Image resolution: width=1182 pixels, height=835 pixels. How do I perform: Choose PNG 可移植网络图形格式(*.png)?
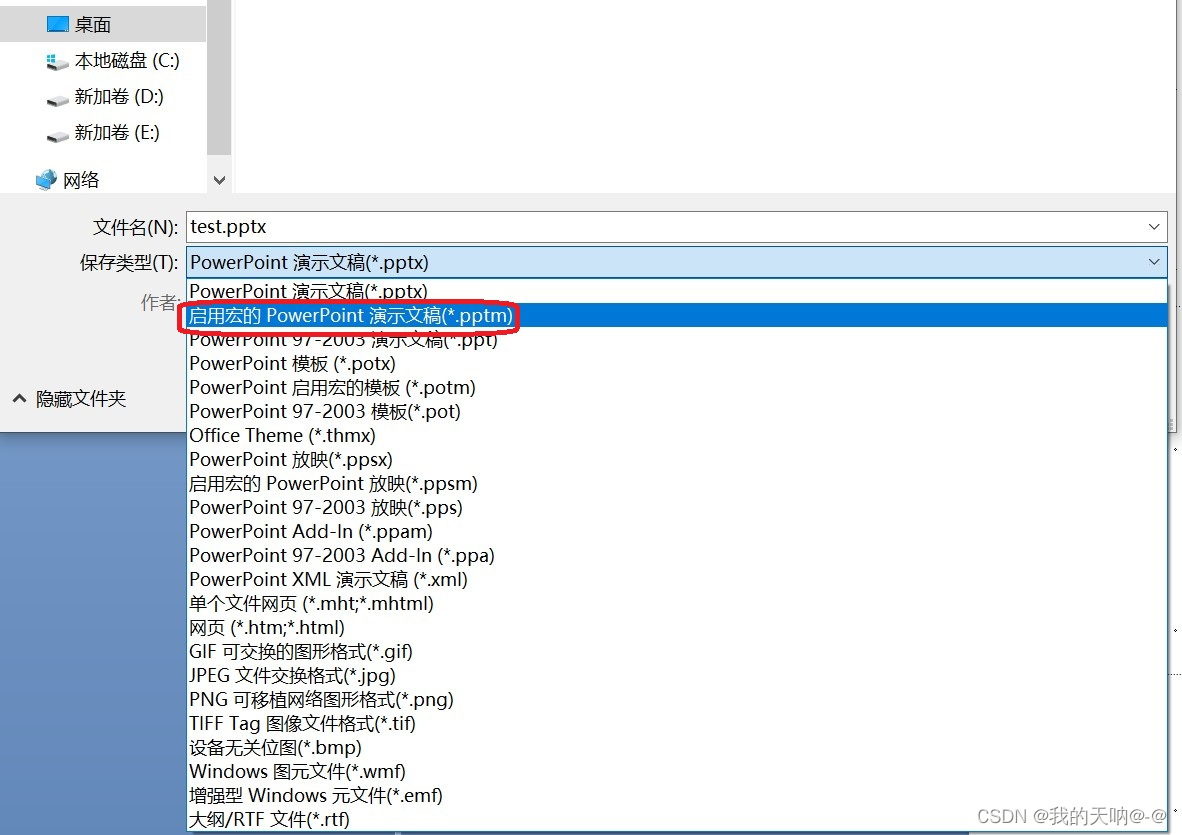[x=677, y=699]
